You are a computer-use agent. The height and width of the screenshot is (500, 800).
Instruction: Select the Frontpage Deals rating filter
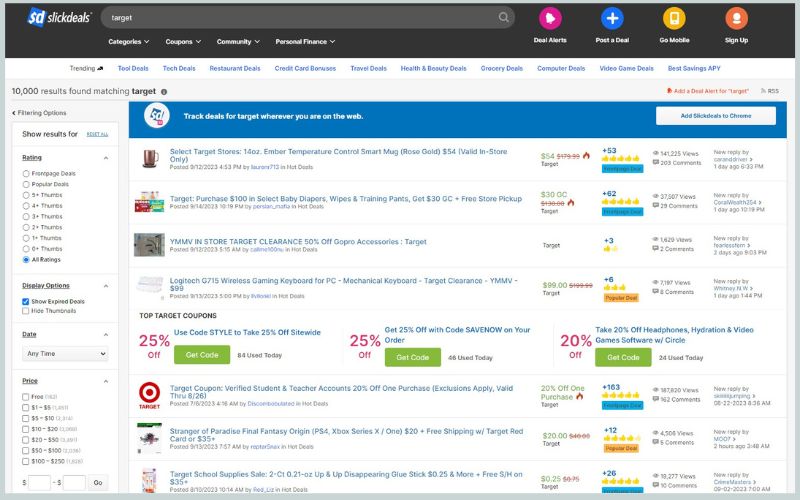26,173
